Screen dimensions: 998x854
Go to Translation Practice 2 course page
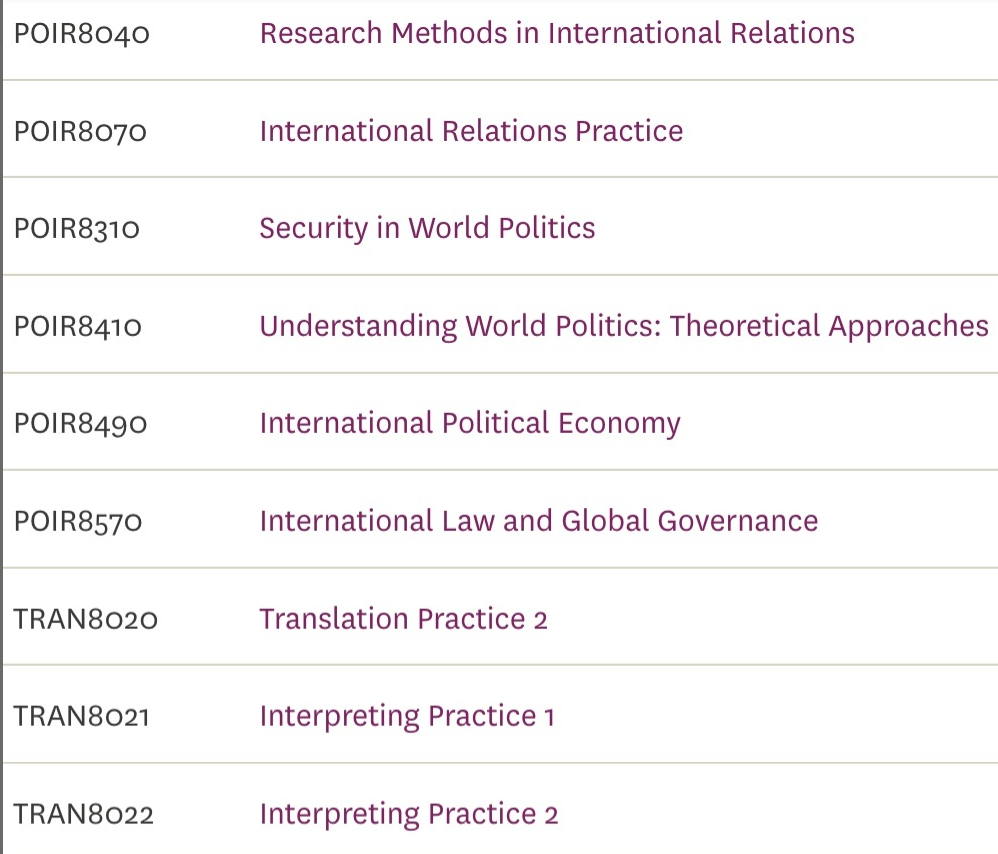pos(403,619)
